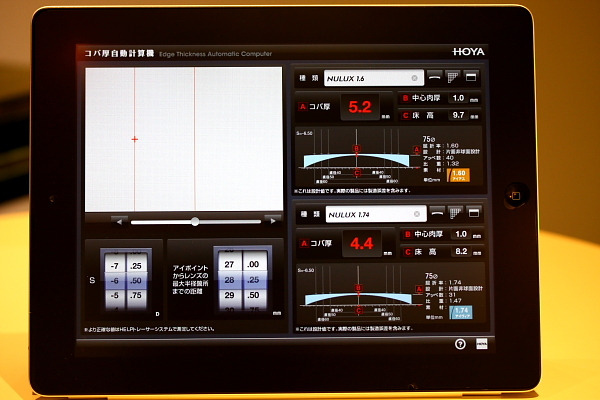Click the window panel icon for NULUX 1.6
This screenshot has width=600, height=400.
tap(471, 77)
